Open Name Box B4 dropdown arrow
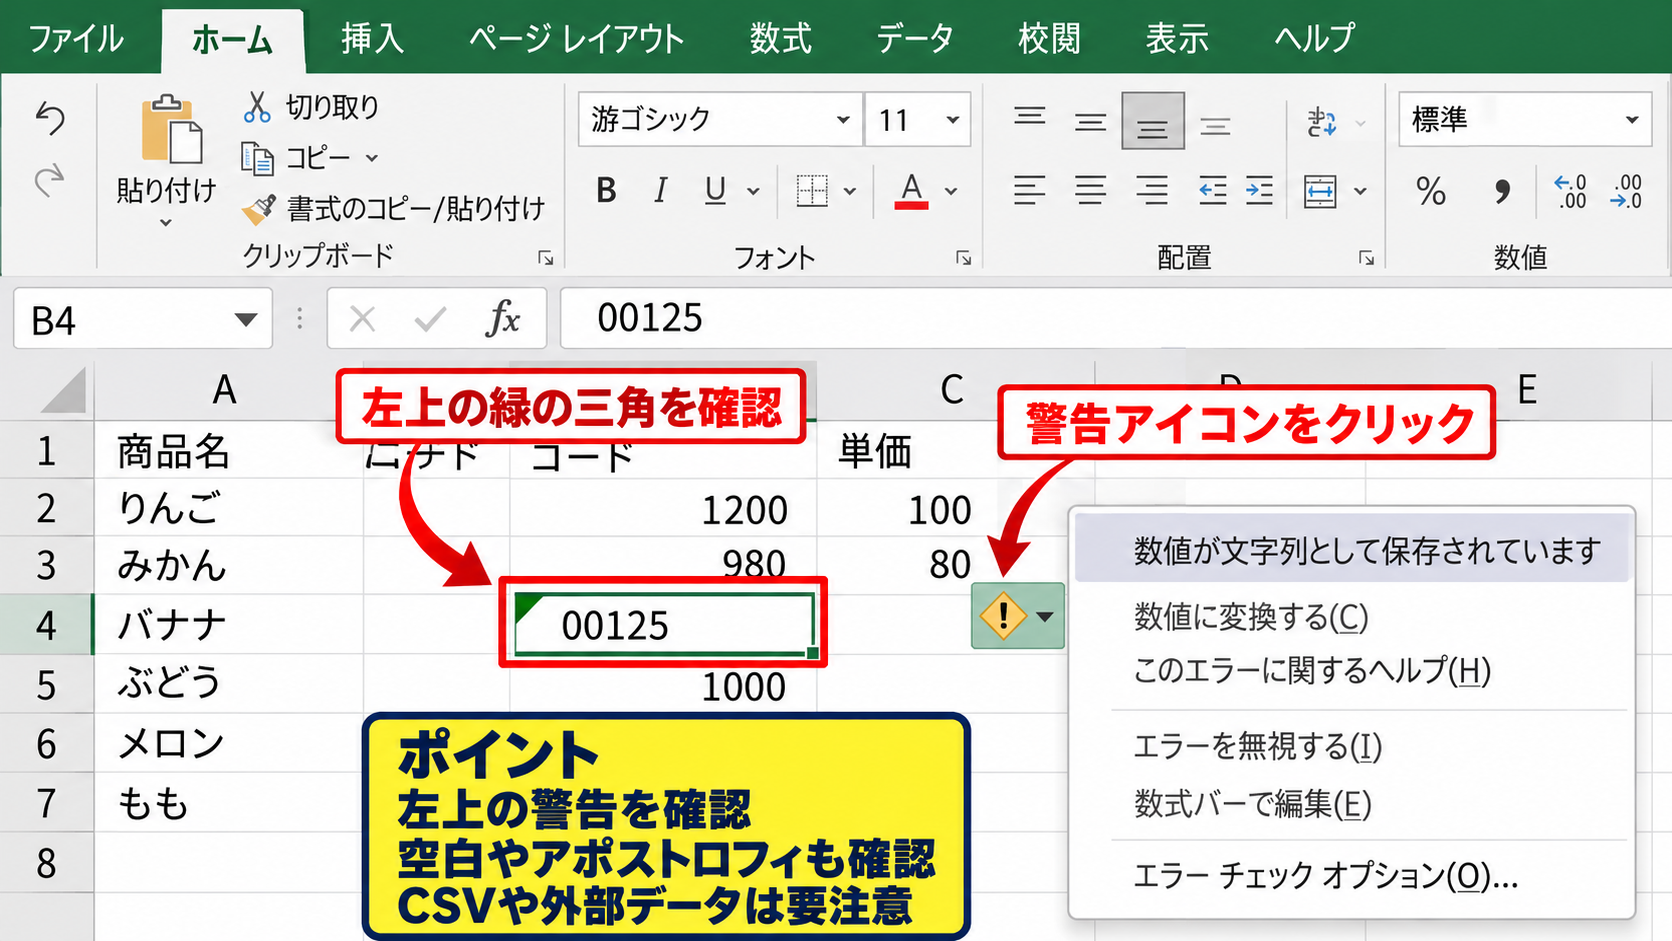Image resolution: width=1672 pixels, height=941 pixels. pos(245,320)
